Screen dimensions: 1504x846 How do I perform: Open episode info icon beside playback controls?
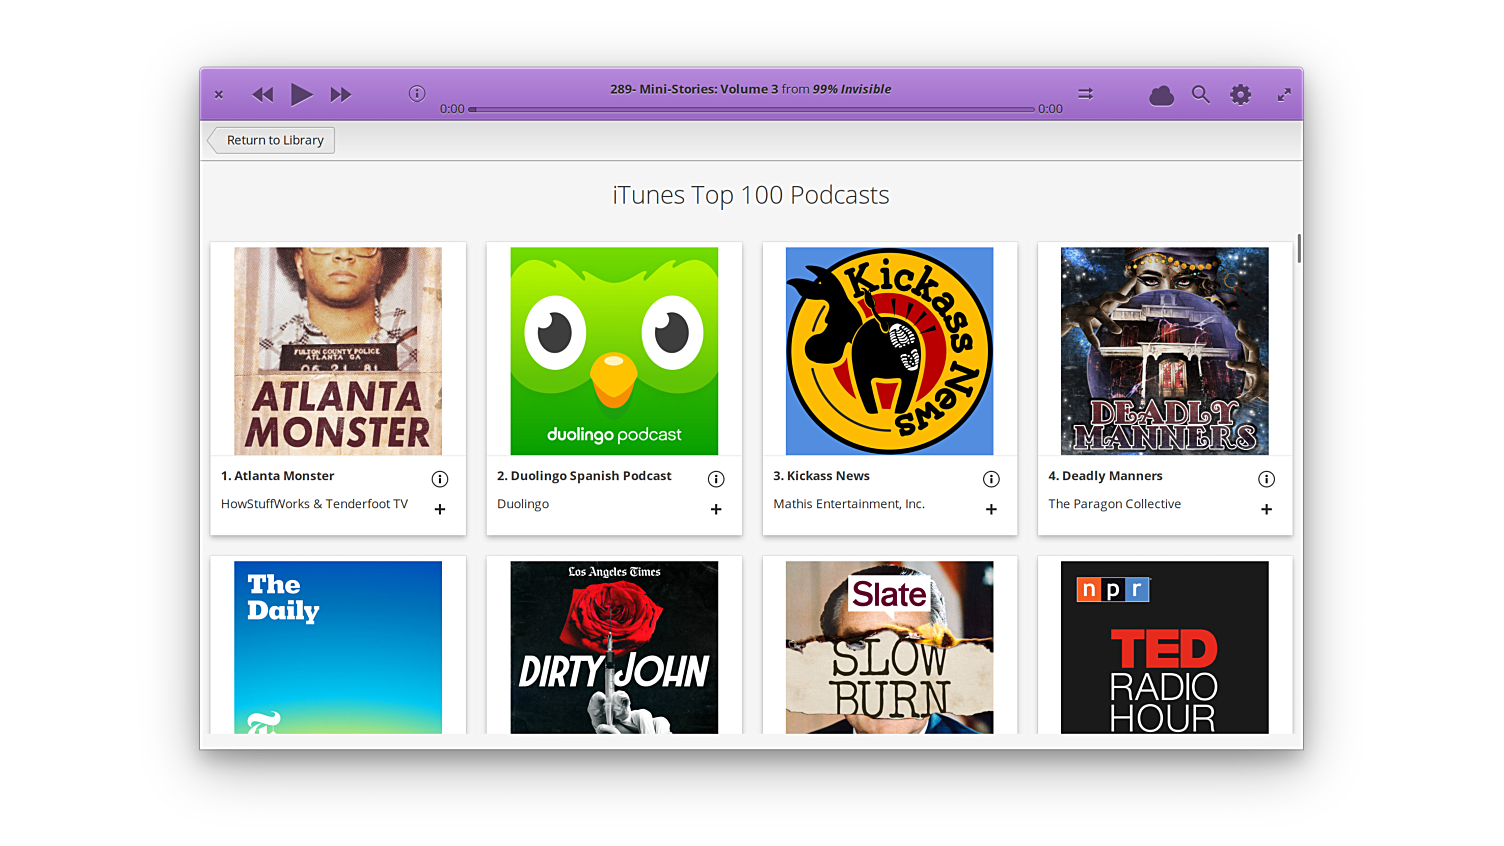[x=417, y=93]
